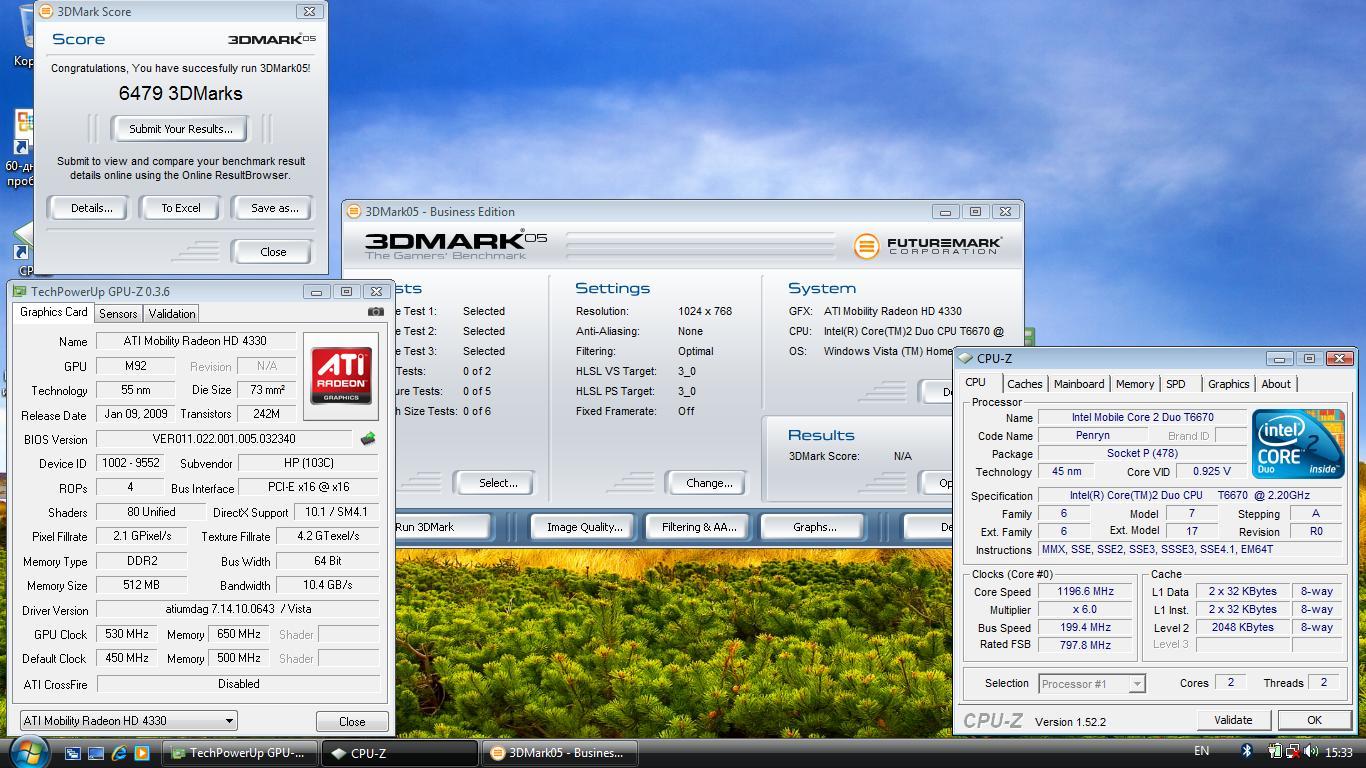Viewport: 1366px width, 768px height.
Task: Click the BIOS save chip icon in GPU-Z
Action: (368, 439)
